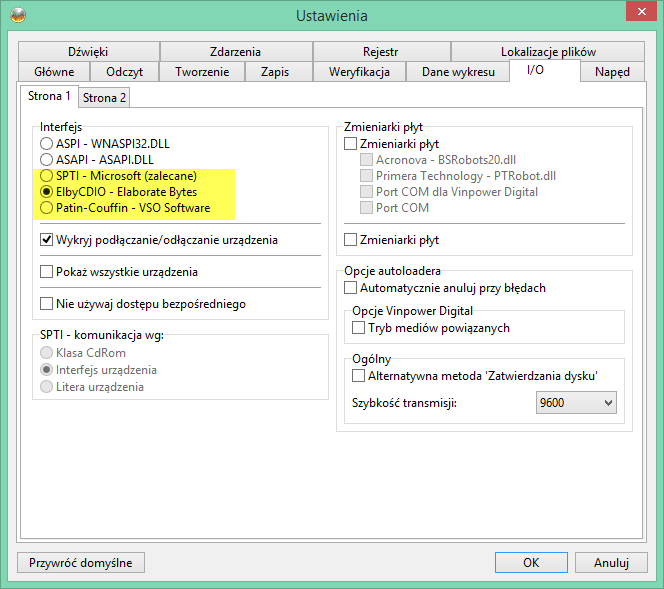Open the Zdarzenia tab

[x=235, y=52]
